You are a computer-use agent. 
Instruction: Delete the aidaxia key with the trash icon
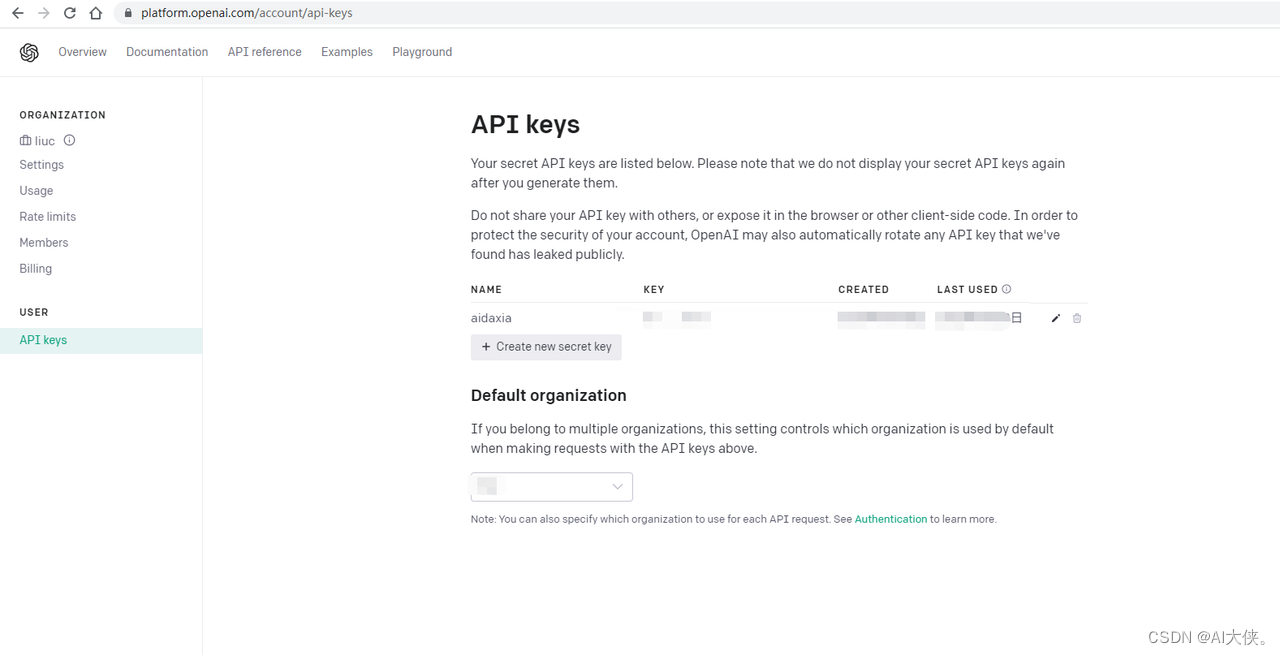(x=1077, y=318)
